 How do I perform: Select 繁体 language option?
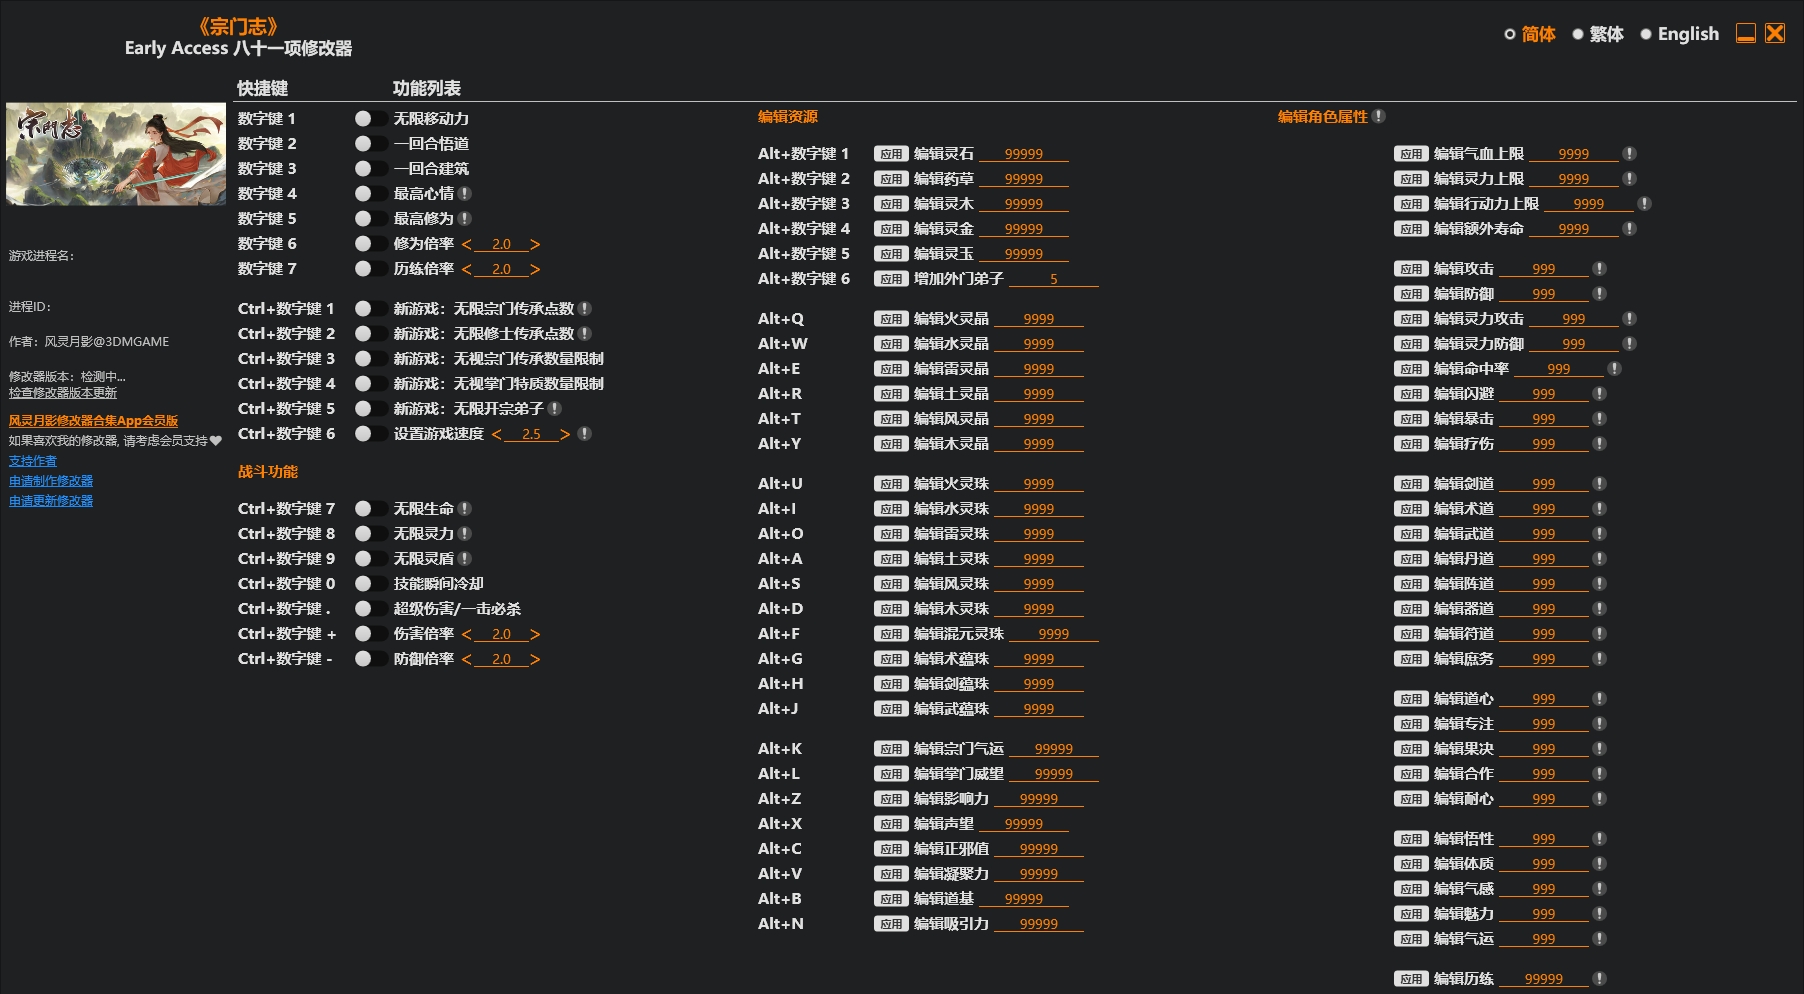[1578, 34]
